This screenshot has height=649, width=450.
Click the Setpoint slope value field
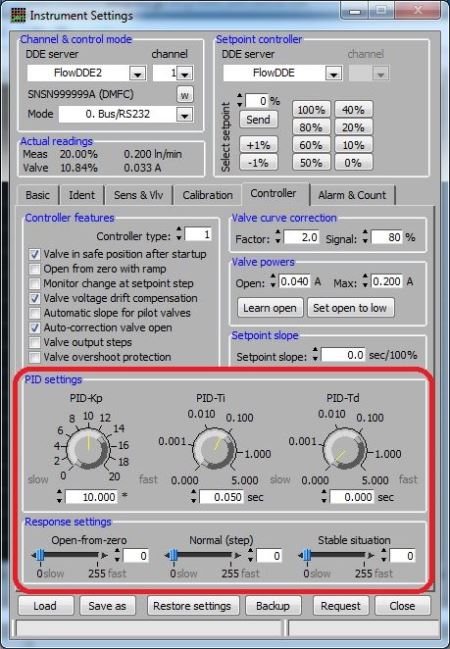point(343,355)
